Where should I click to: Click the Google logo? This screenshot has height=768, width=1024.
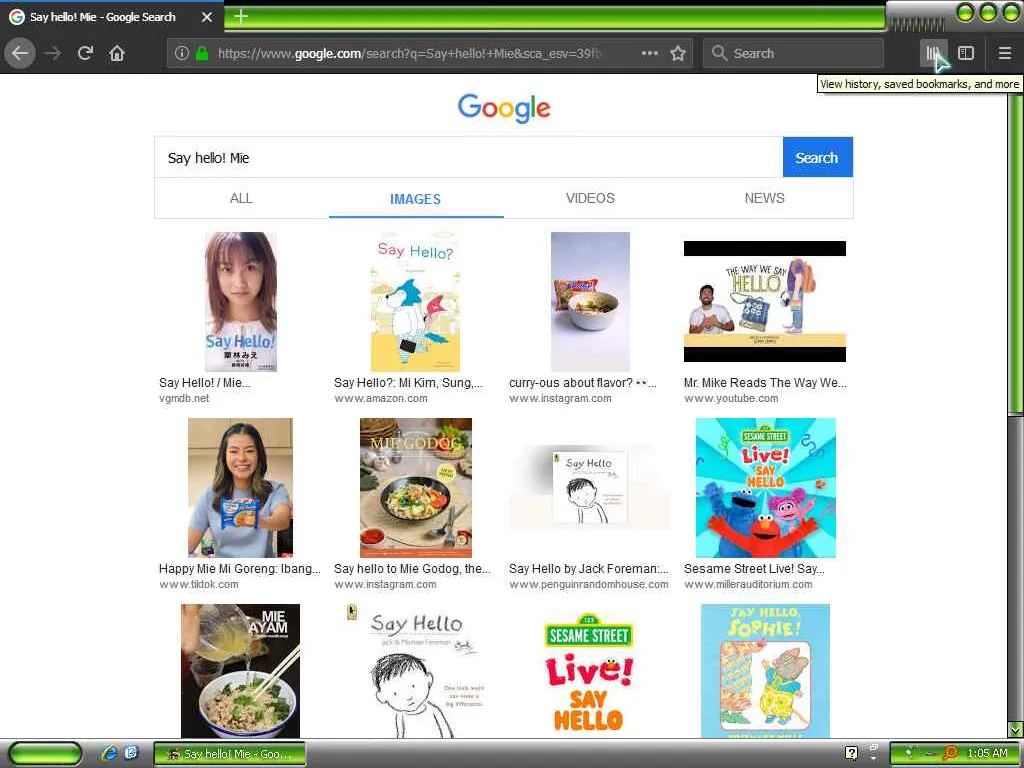(x=504, y=108)
